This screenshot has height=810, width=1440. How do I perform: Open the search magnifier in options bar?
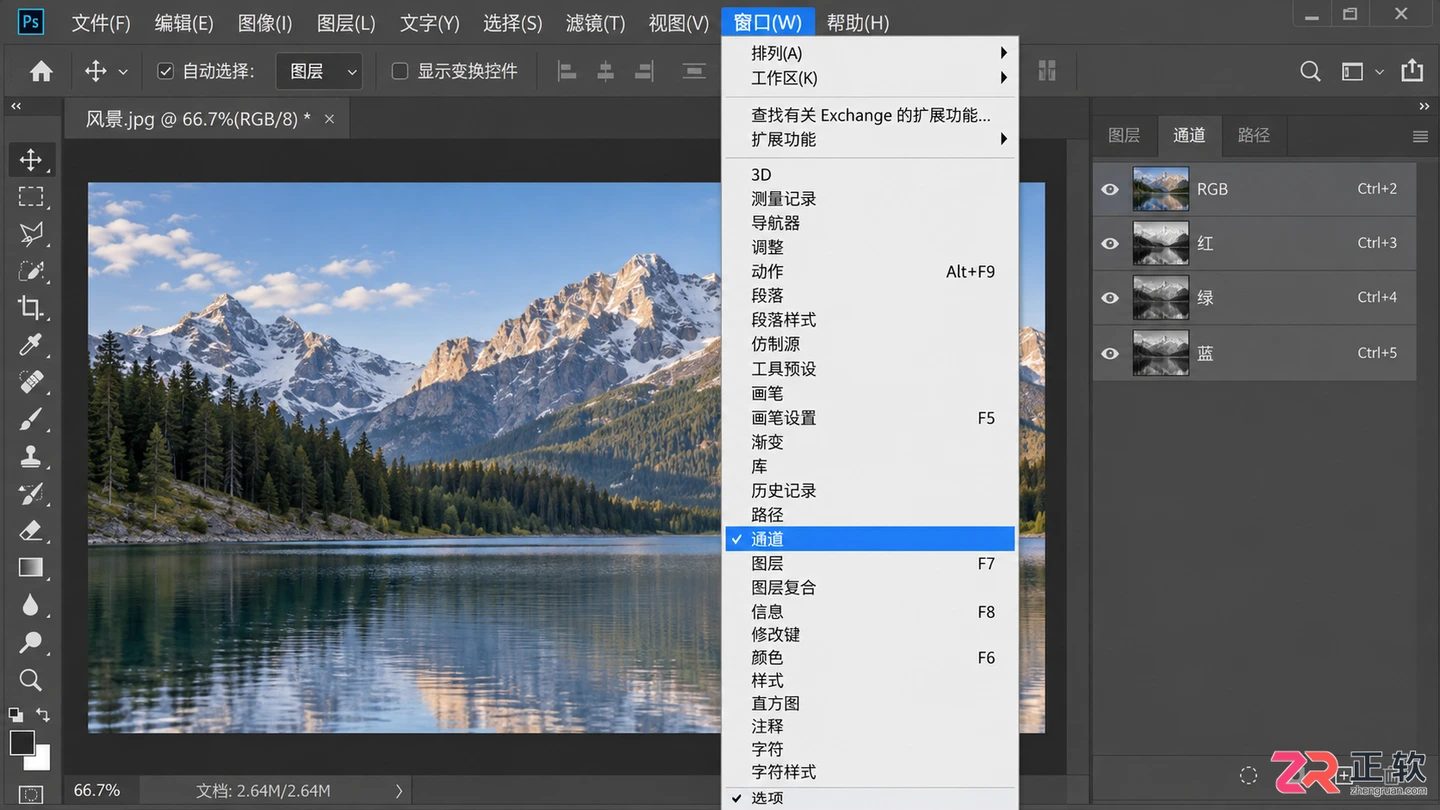pyautogui.click(x=1310, y=71)
